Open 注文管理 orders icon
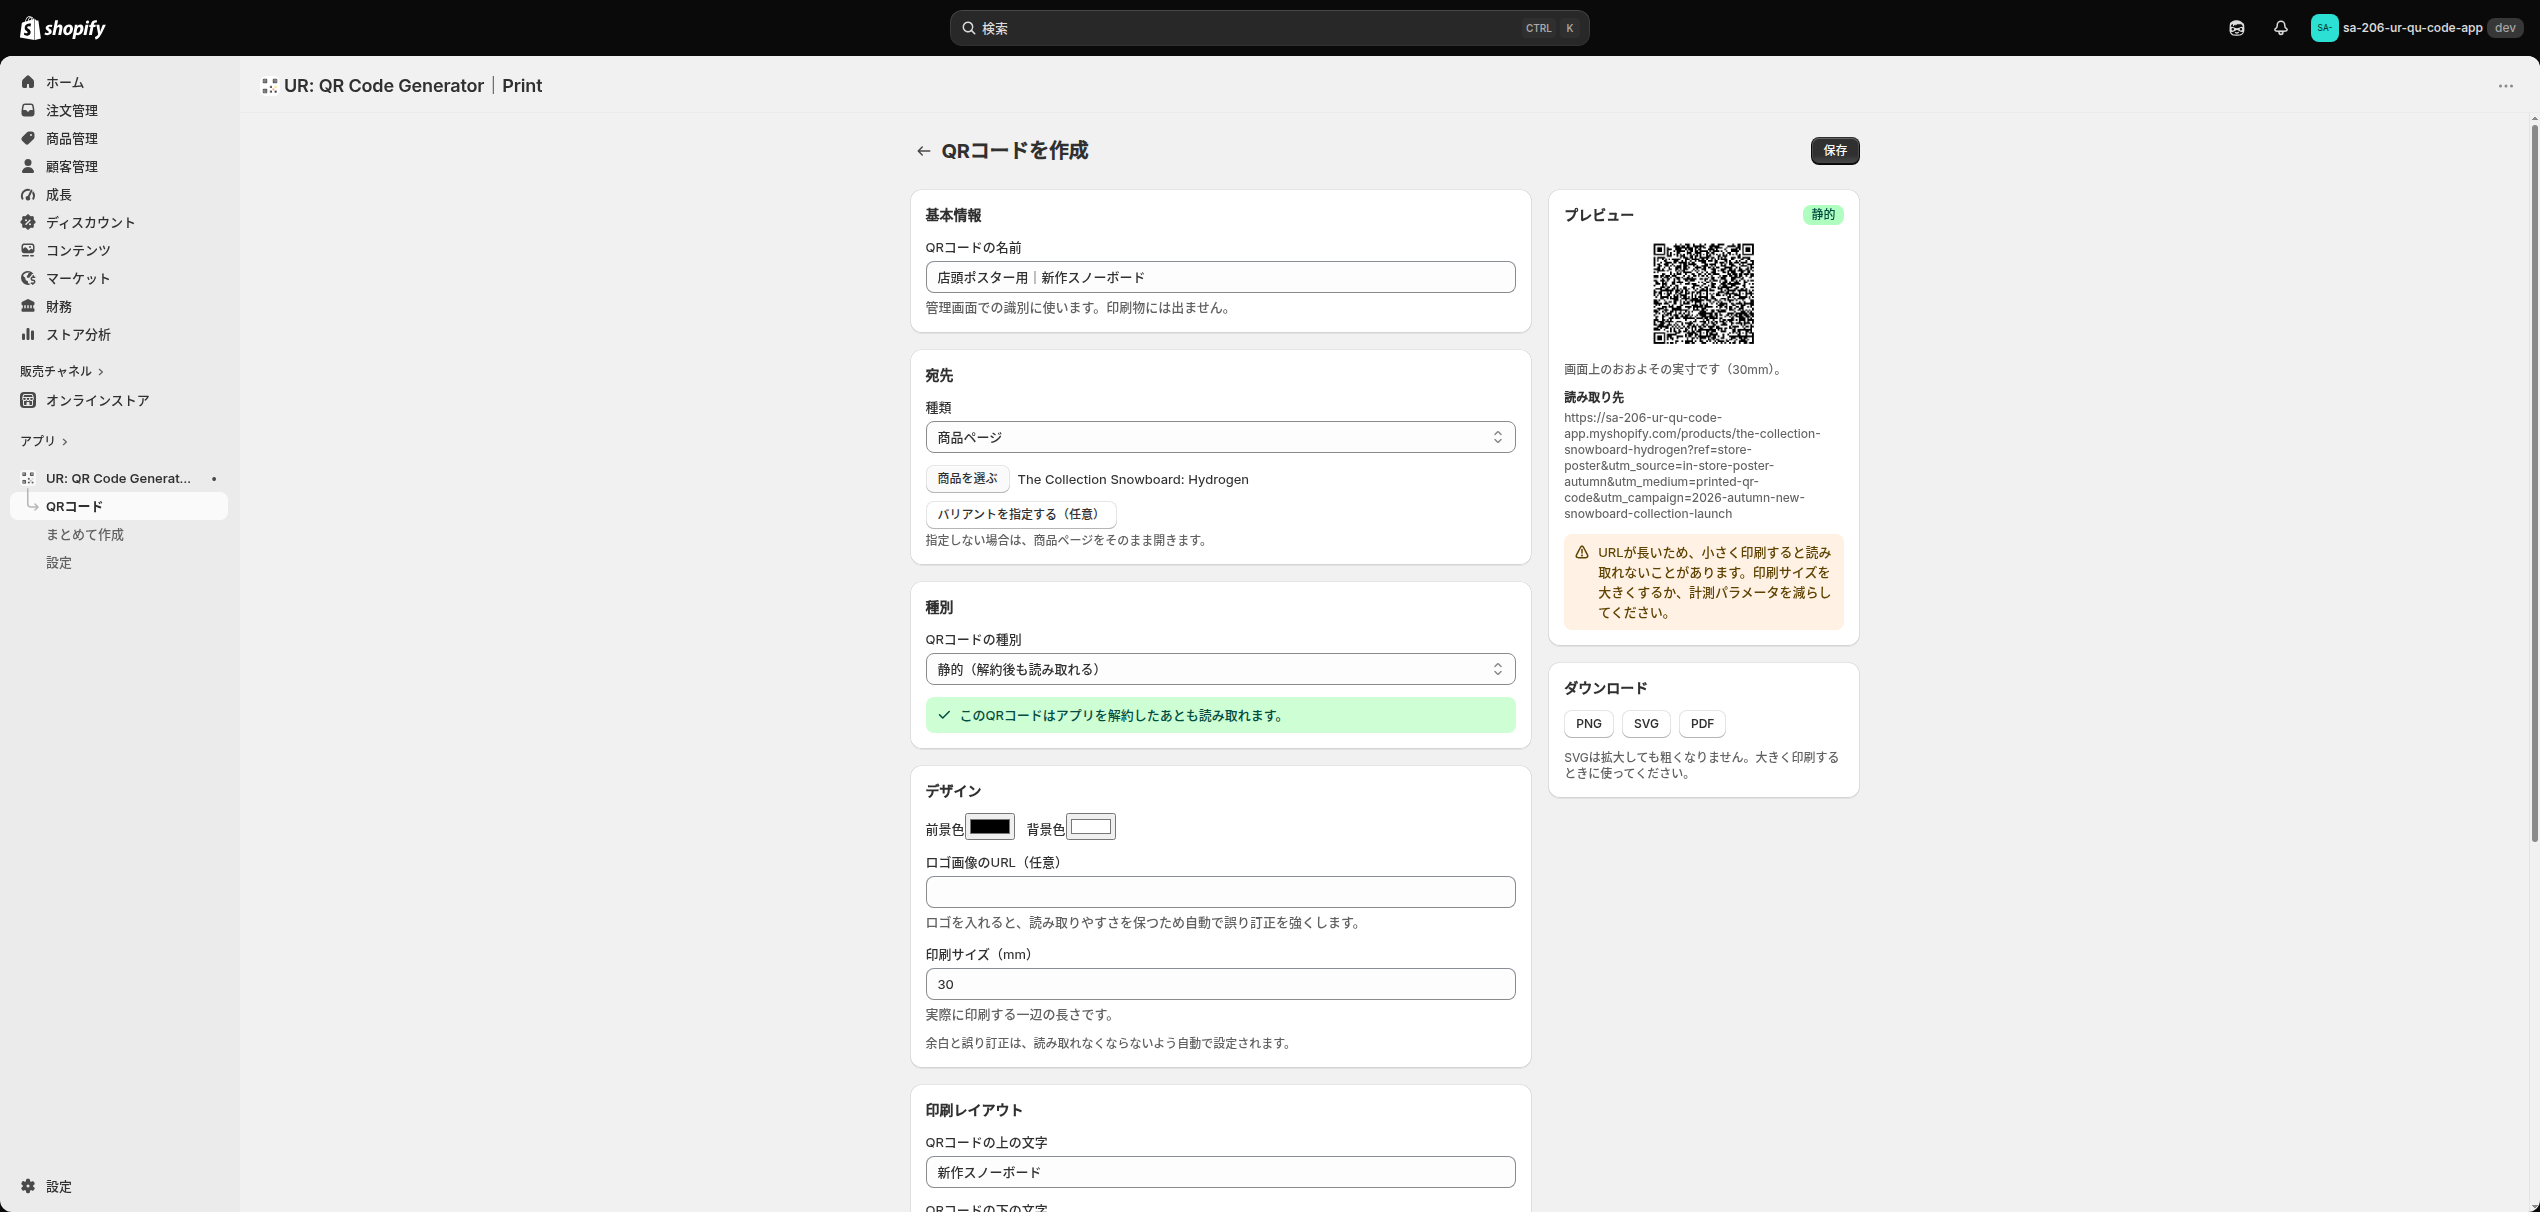Viewport: 2540px width, 1212px height. click(28, 110)
